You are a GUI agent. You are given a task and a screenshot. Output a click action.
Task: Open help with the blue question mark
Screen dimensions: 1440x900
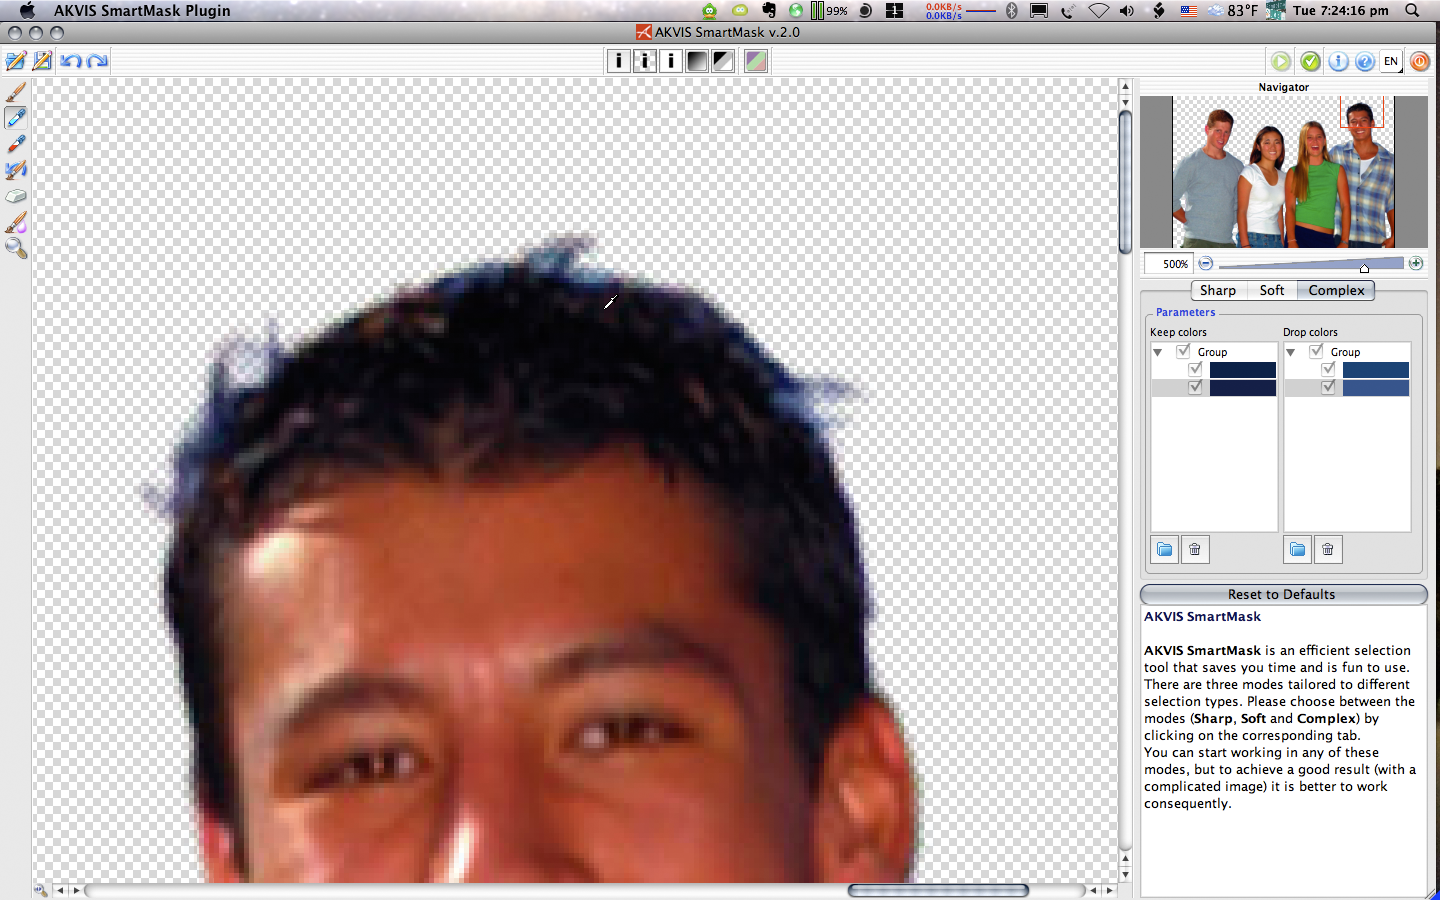click(x=1365, y=61)
